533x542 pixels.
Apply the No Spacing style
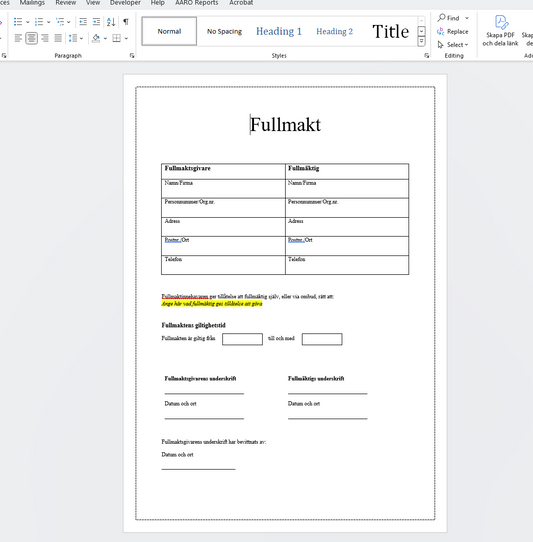(224, 31)
